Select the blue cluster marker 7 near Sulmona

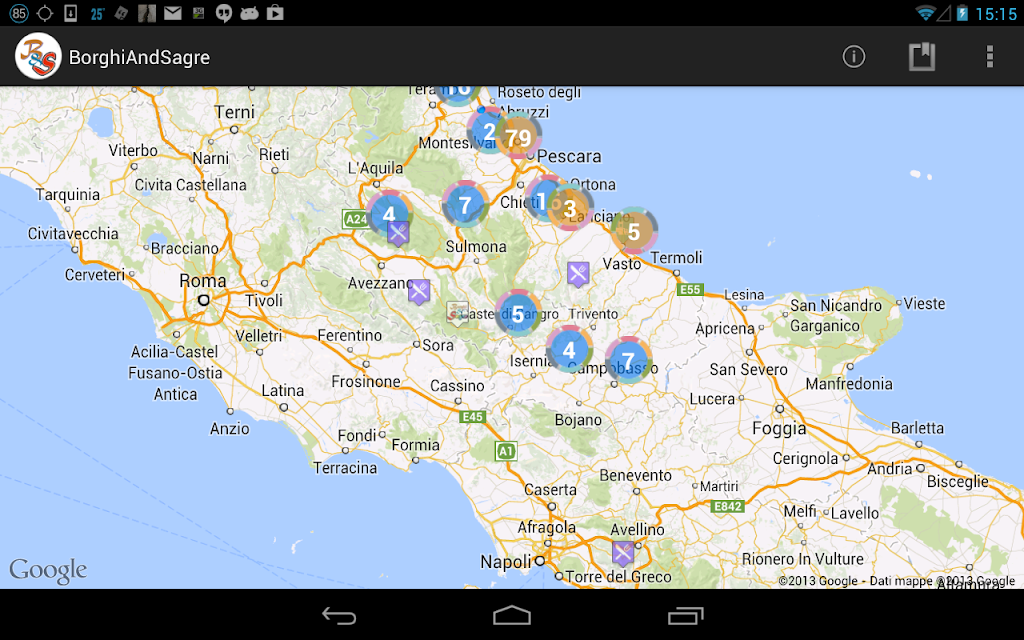tap(465, 205)
